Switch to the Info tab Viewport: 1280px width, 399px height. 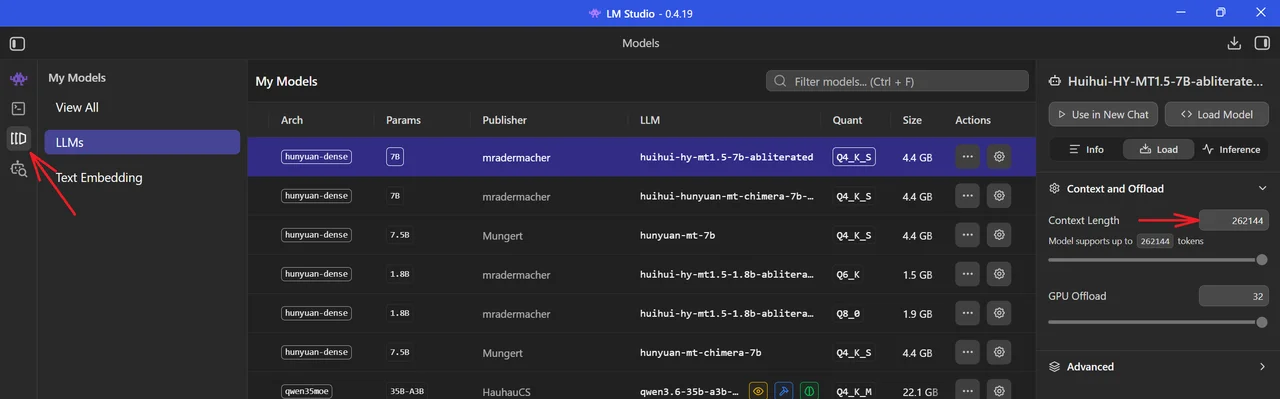point(1086,149)
